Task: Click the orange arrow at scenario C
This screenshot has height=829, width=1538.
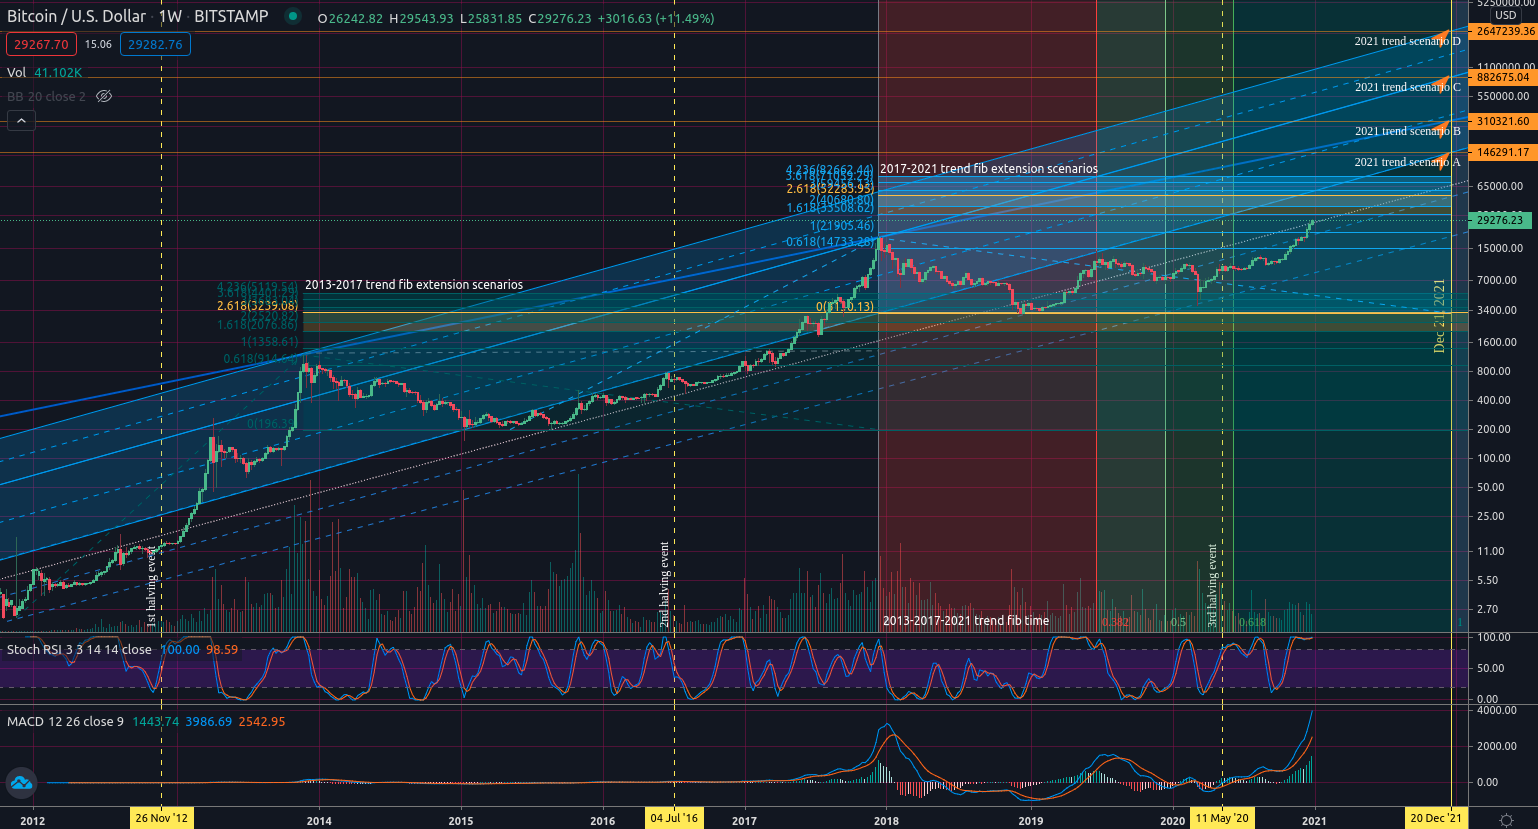Action: tap(1441, 83)
